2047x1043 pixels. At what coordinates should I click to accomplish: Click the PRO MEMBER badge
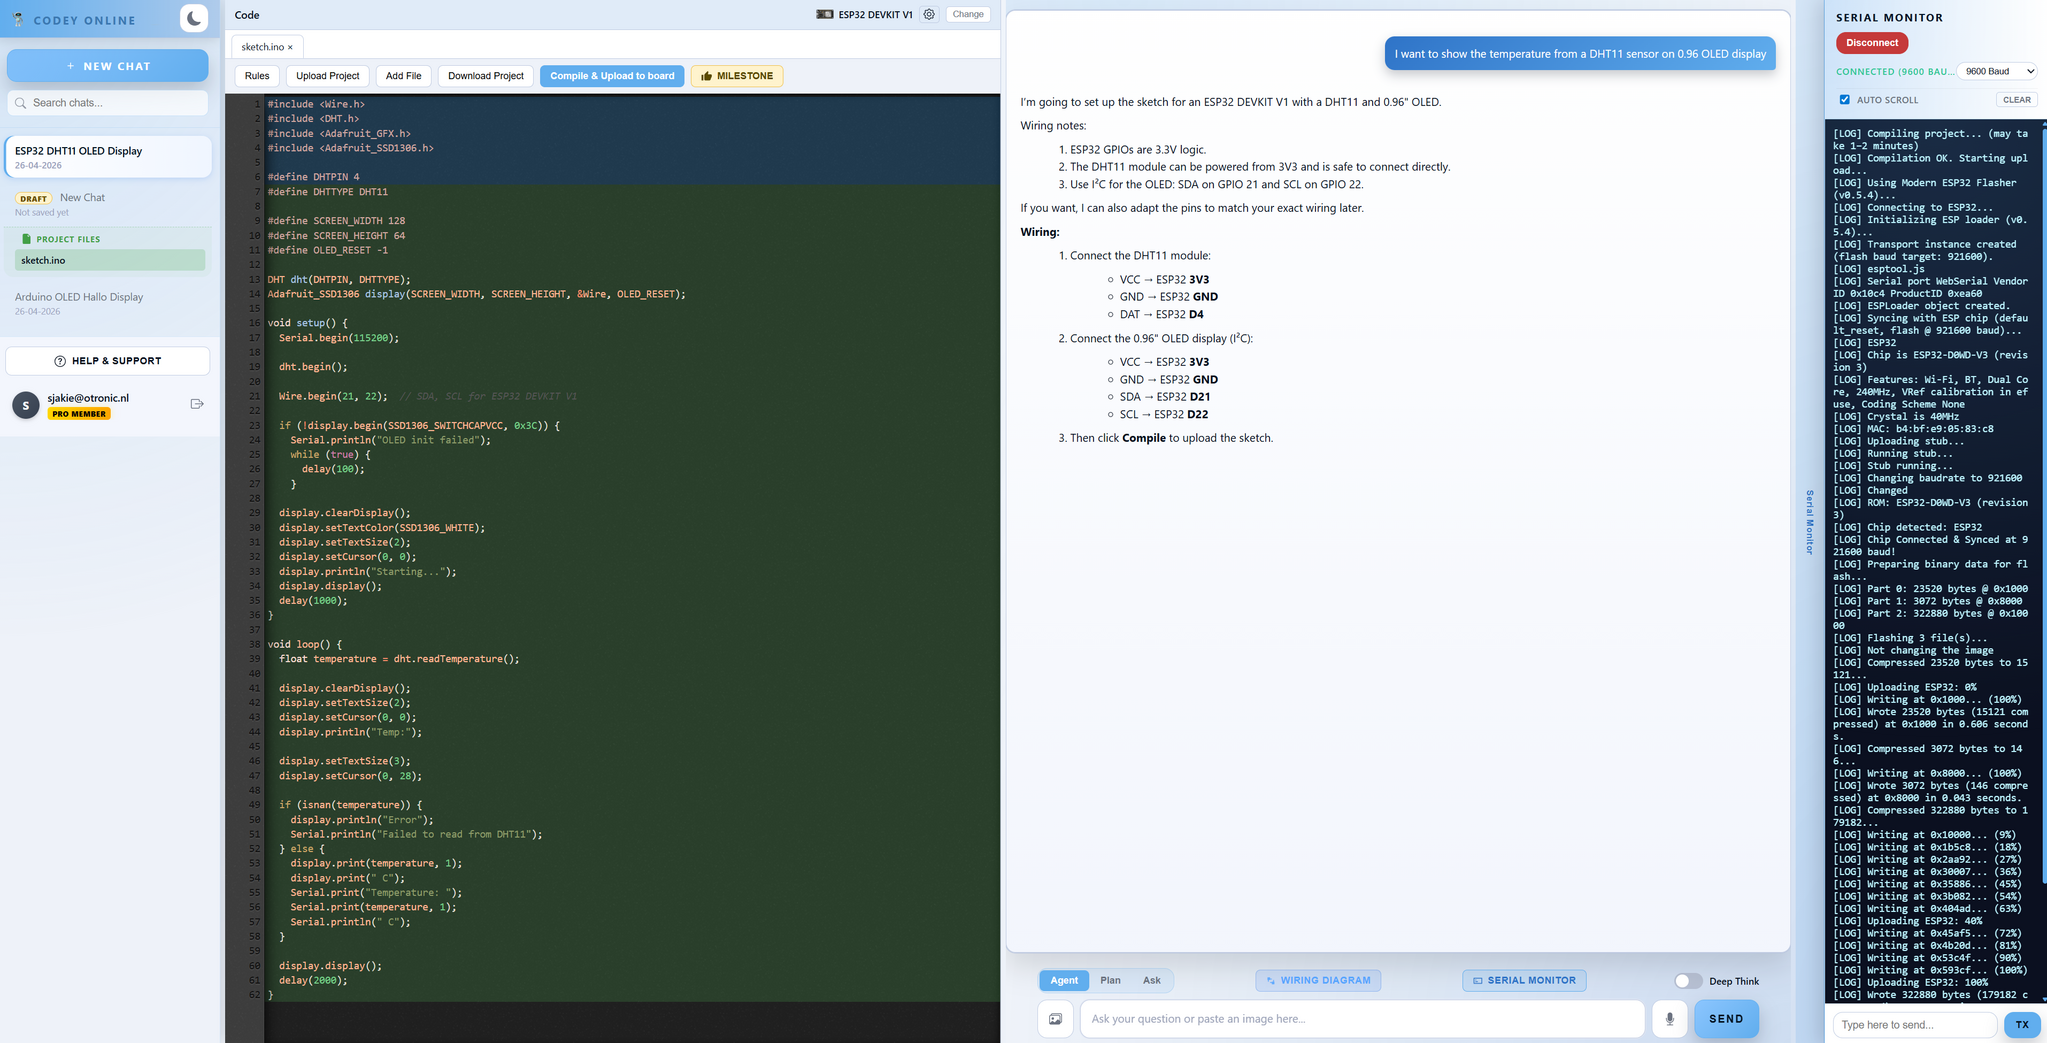pyautogui.click(x=80, y=414)
